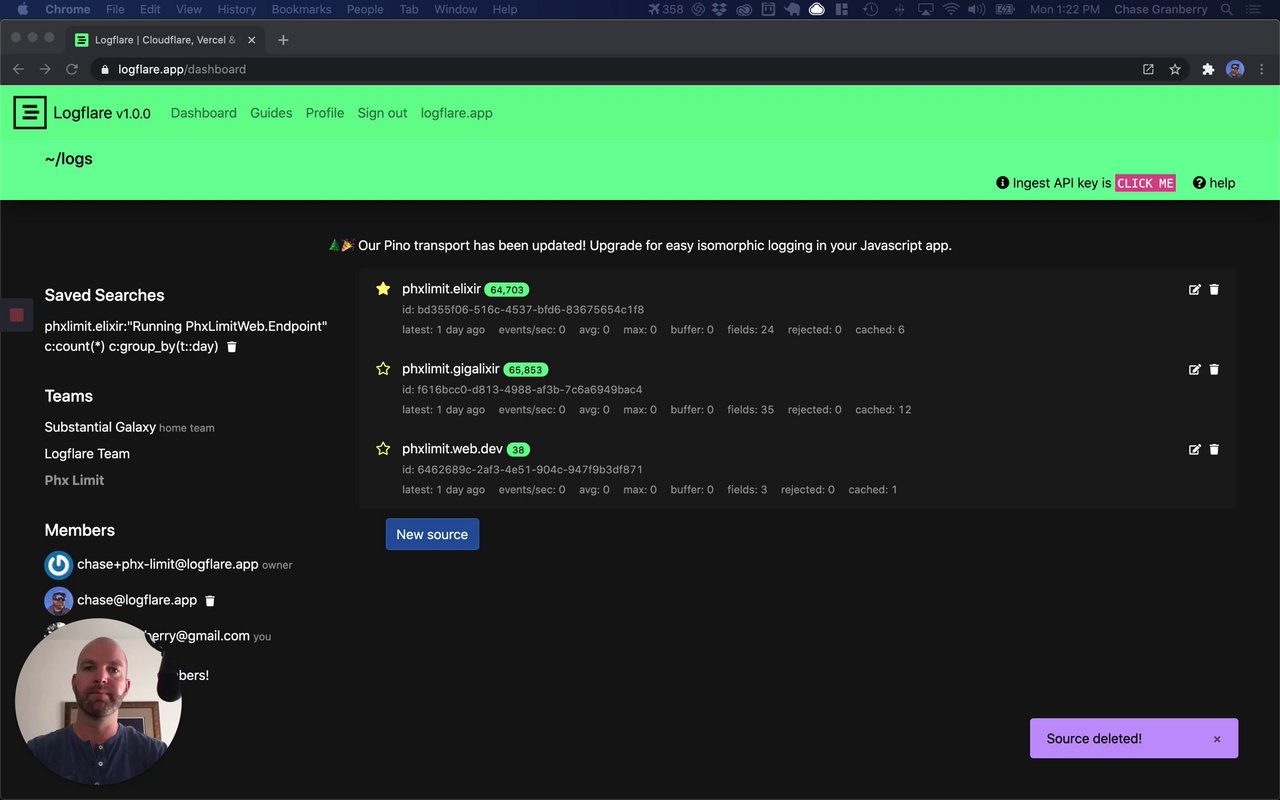1280x800 pixels.
Task: Click id bd355f06-516c-4537-bfd6-83675654c1f8
Action: pyautogui.click(x=523, y=310)
